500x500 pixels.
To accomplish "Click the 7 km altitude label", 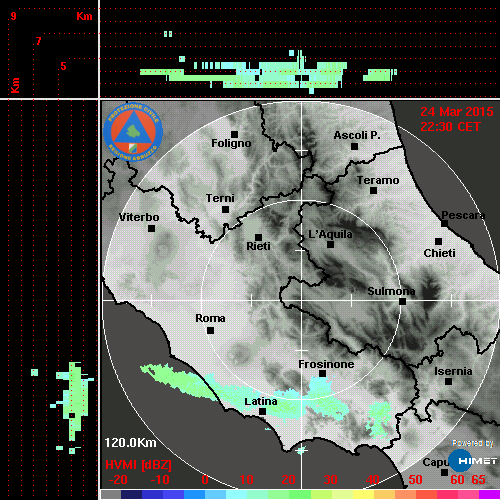I will 39,41.
